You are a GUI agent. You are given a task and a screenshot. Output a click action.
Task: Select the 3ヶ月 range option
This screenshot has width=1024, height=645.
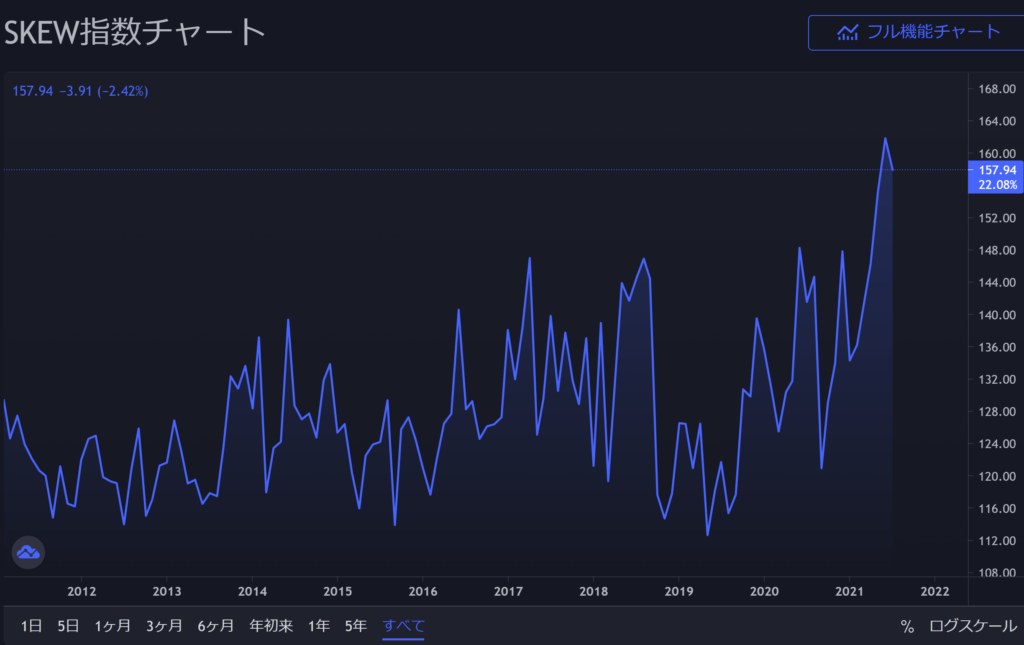(164, 626)
